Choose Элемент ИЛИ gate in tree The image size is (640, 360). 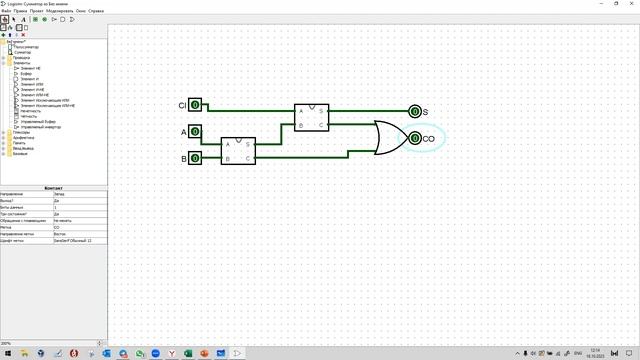[32, 84]
